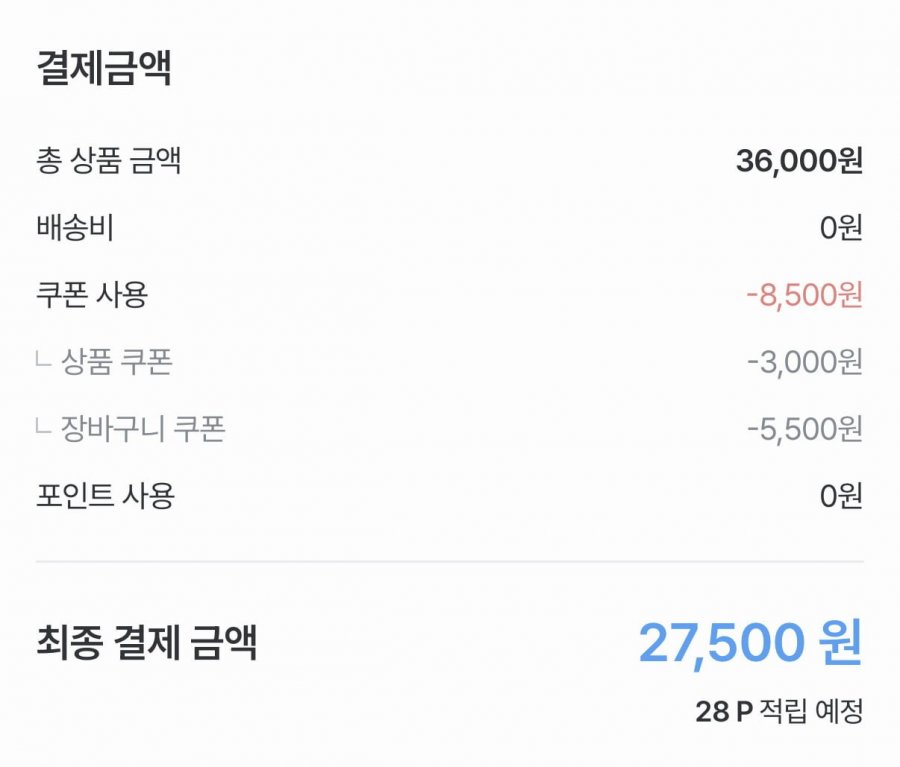The height and width of the screenshot is (767, 900).
Task: Click the 최종 결제 금액 label
Action: (147, 642)
